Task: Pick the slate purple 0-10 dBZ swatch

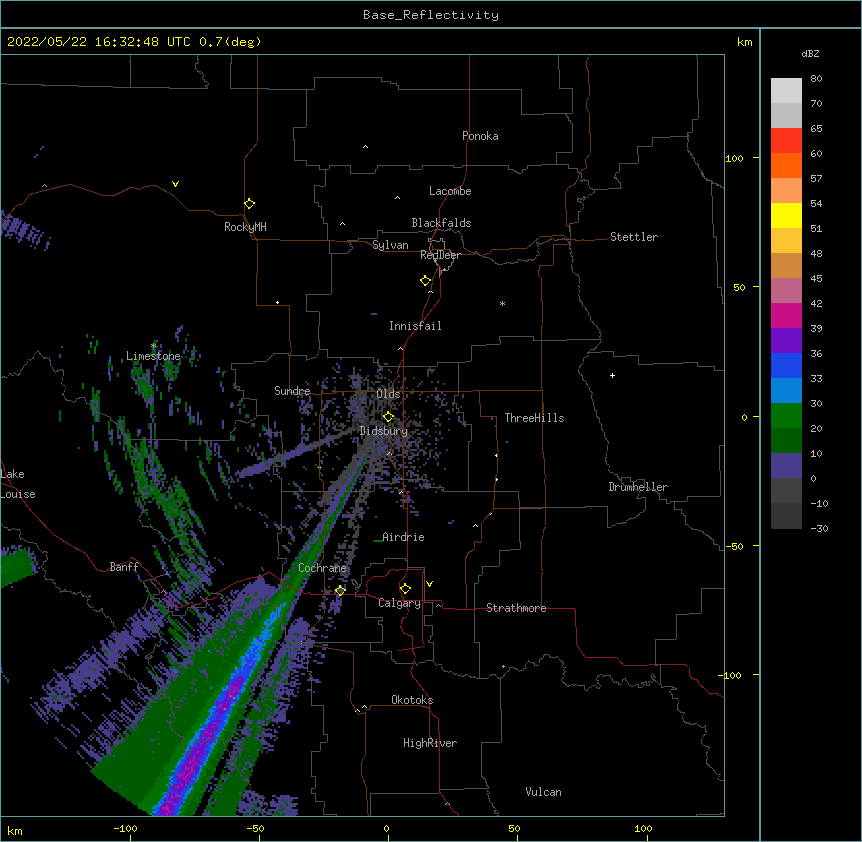Action: pos(786,466)
